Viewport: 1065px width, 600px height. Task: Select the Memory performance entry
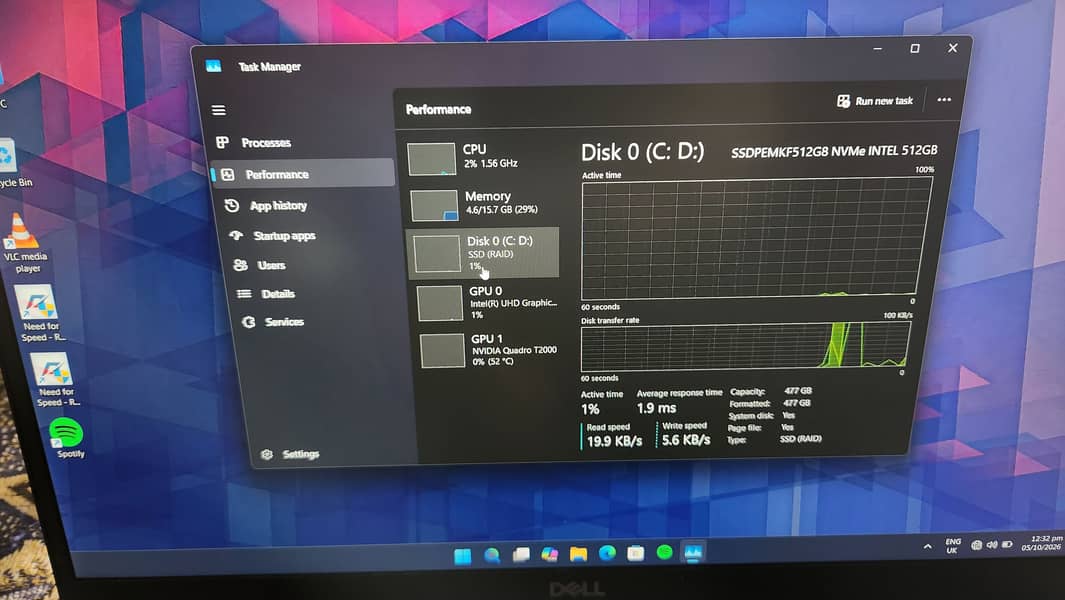tap(484, 204)
